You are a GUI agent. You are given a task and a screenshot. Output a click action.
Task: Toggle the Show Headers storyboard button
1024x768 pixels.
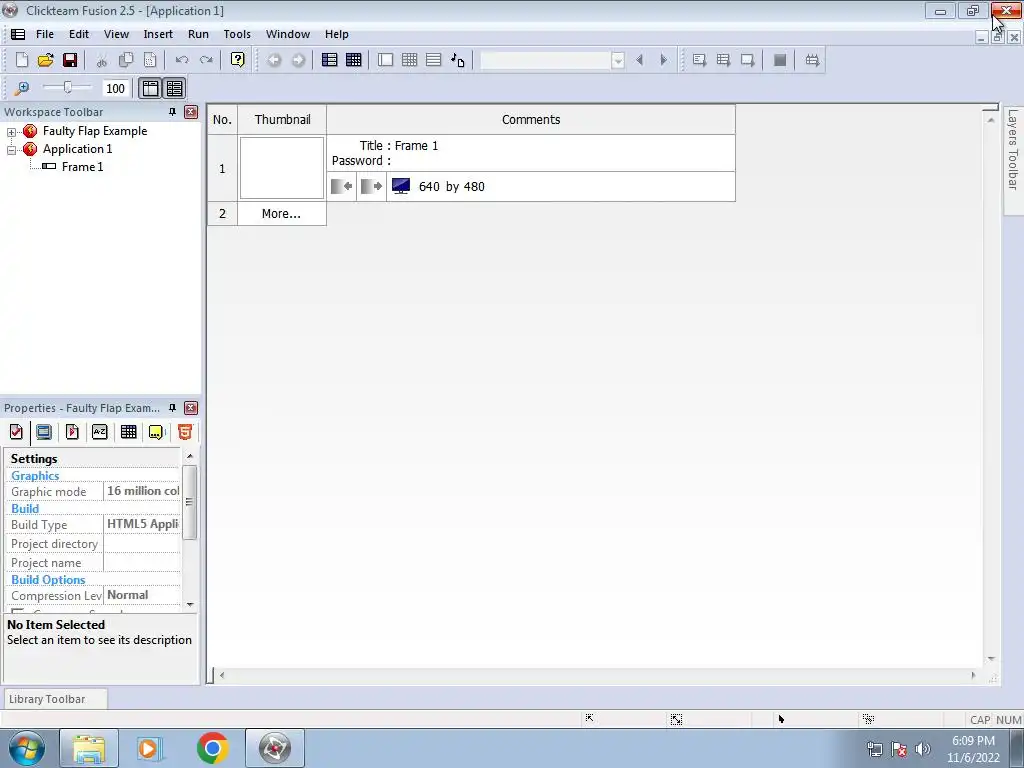[150, 88]
